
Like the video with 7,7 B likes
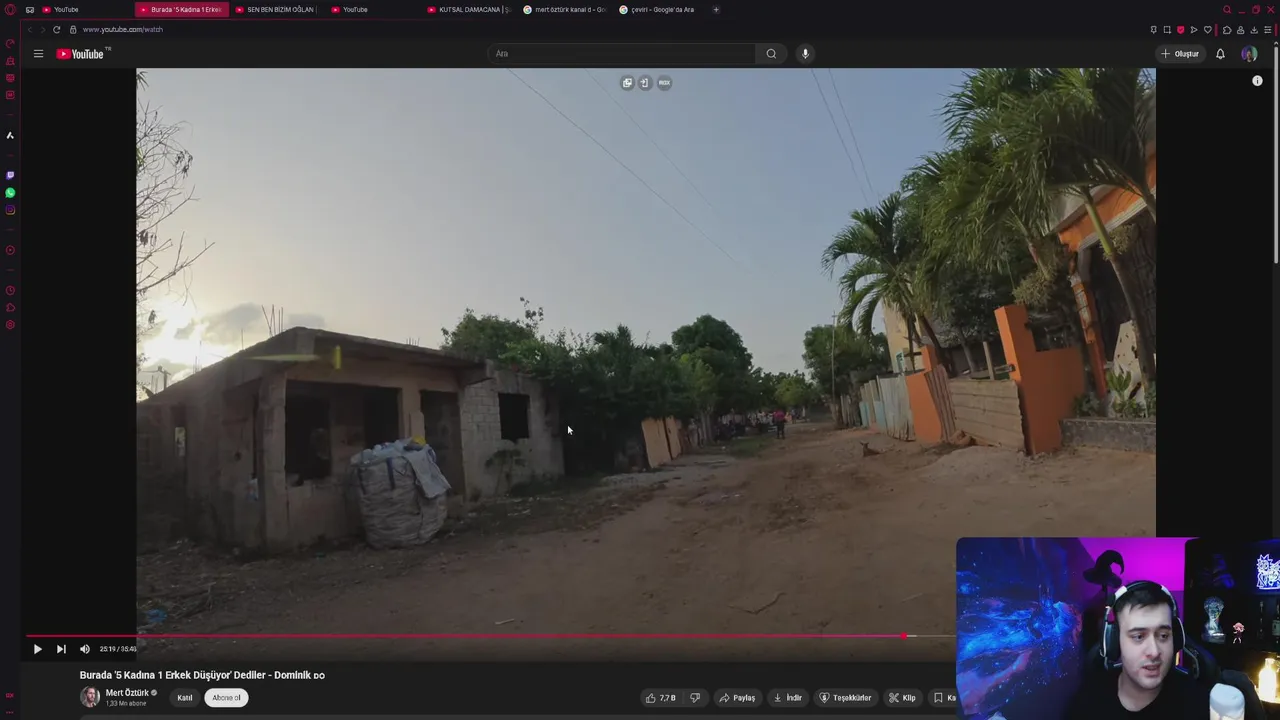coord(660,698)
